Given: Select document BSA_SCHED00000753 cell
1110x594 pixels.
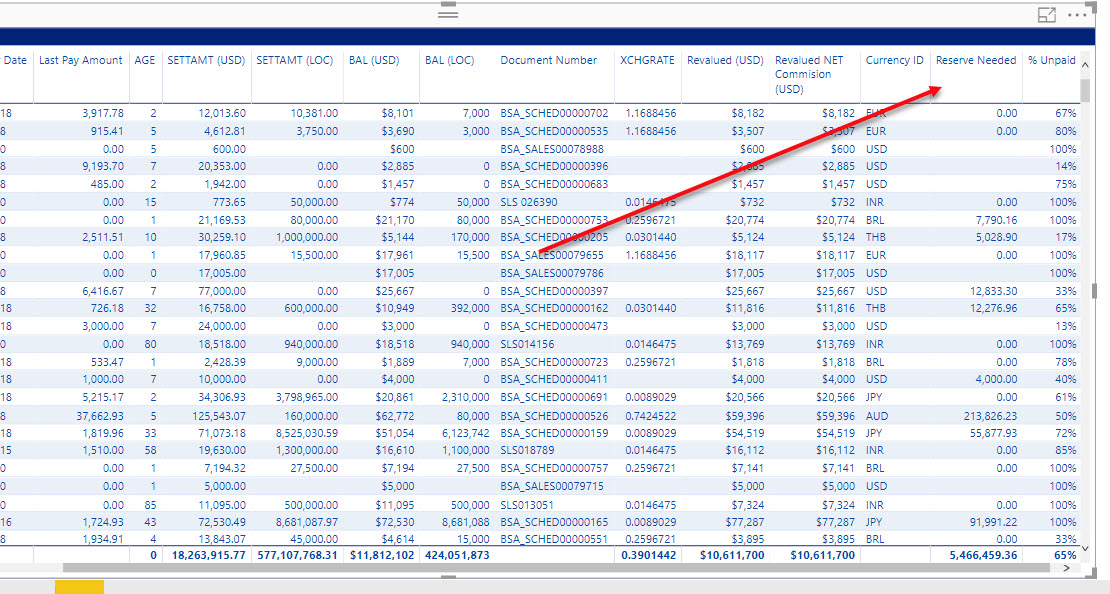Looking at the screenshot, I should tap(554, 220).
